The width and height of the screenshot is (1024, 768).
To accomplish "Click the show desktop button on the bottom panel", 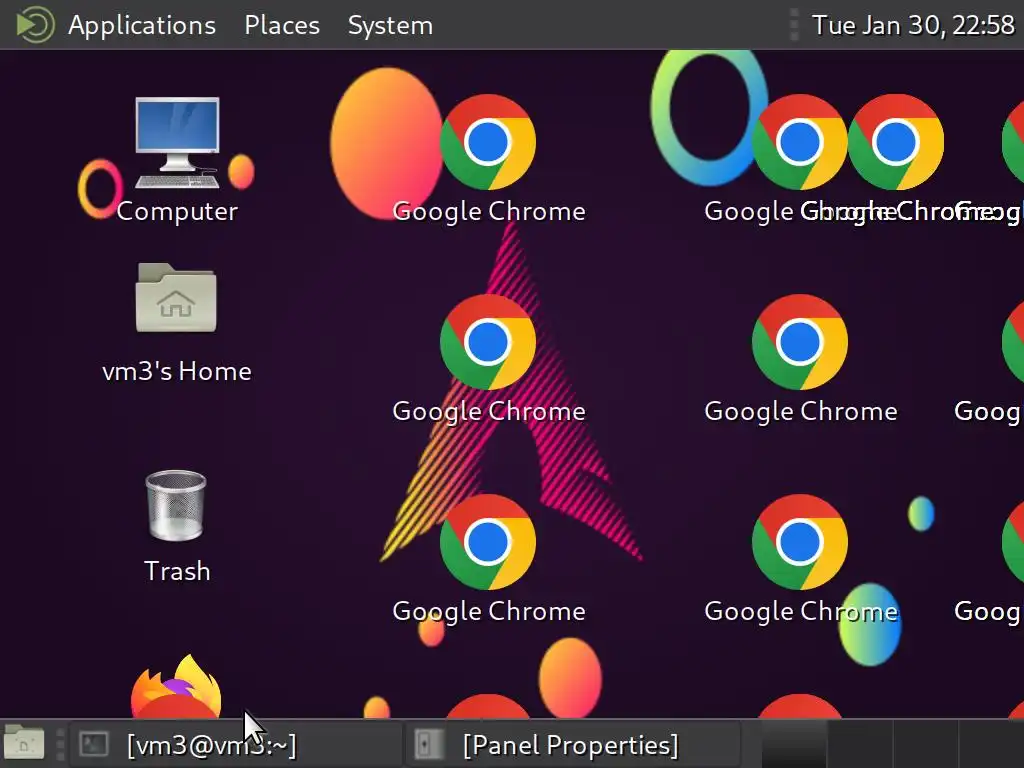I will tap(24, 744).
